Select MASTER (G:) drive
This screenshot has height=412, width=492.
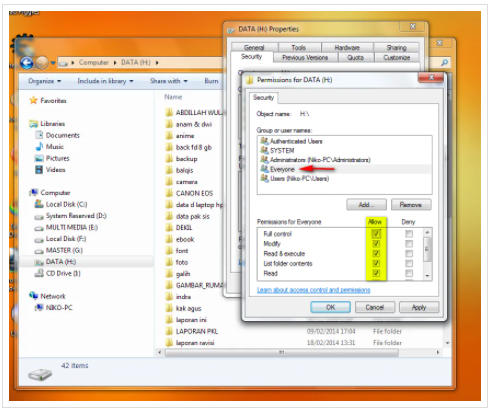58,250
